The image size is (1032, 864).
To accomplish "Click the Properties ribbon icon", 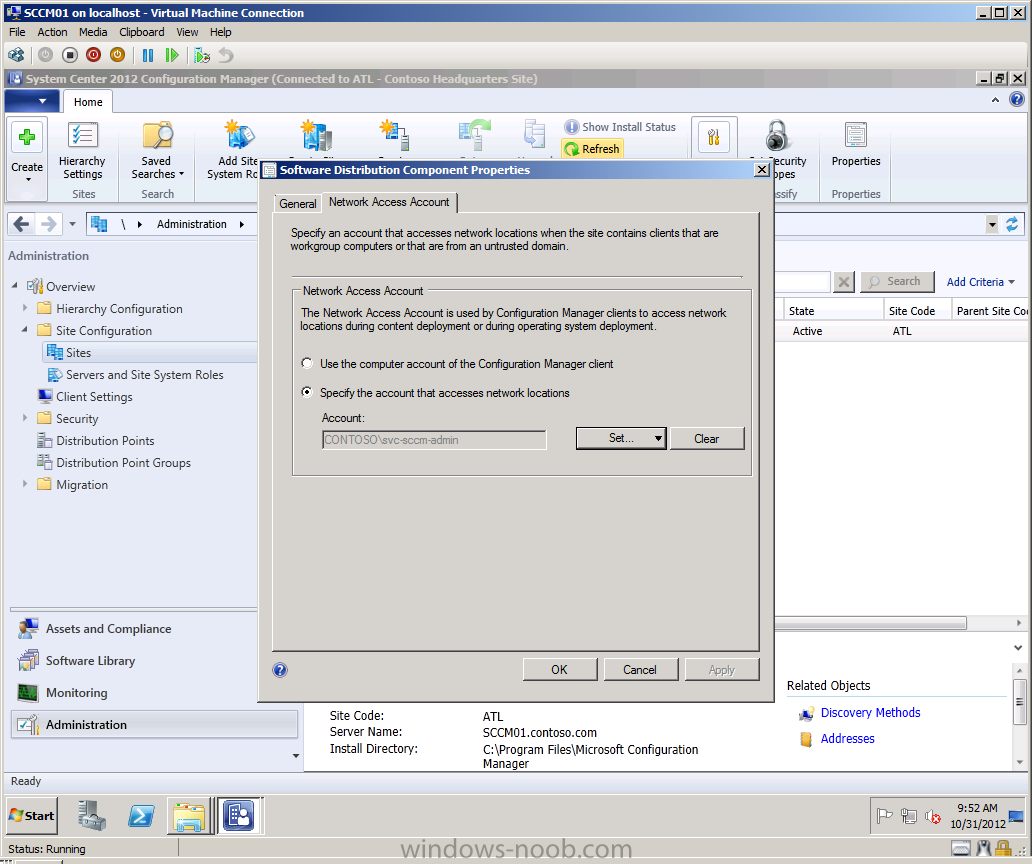I will tap(856, 136).
